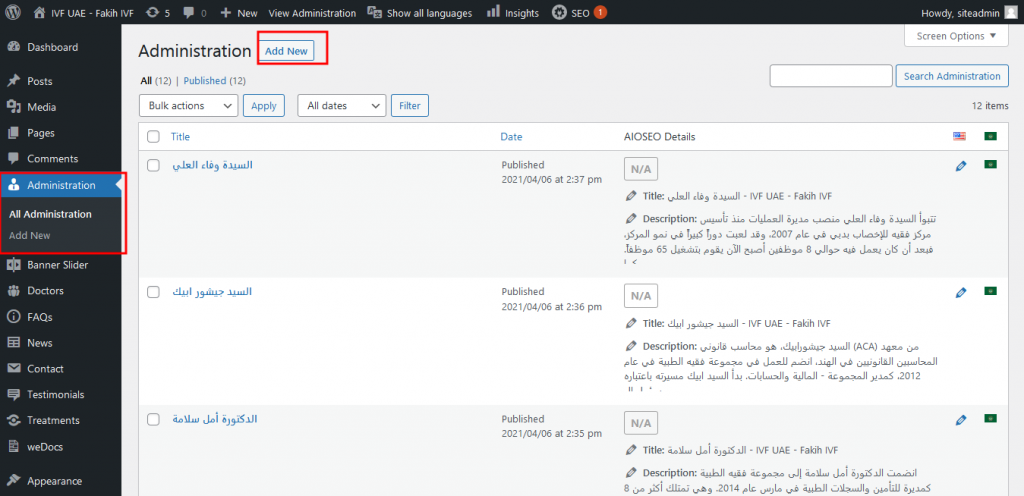Viewport: 1024px width, 496px height.
Task: Click Arabic flag in جيشور ابيك row
Action: pyautogui.click(x=991, y=291)
